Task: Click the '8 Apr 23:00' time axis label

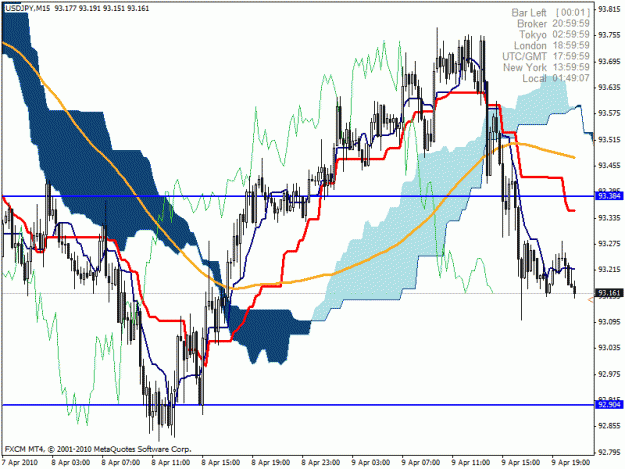Action: pyautogui.click(x=320, y=462)
